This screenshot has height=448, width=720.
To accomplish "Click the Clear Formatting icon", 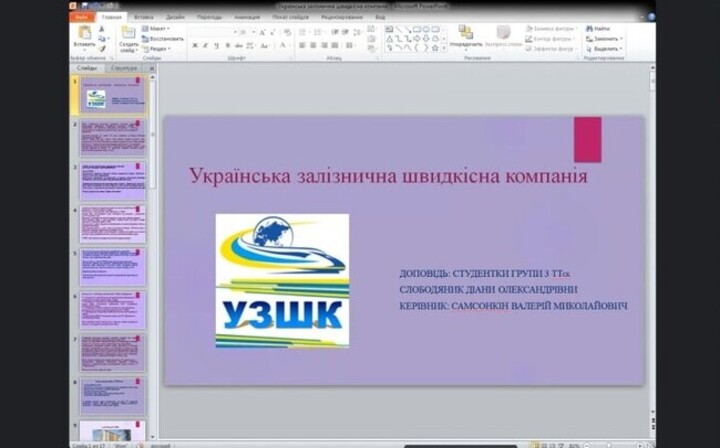I will click(x=287, y=33).
